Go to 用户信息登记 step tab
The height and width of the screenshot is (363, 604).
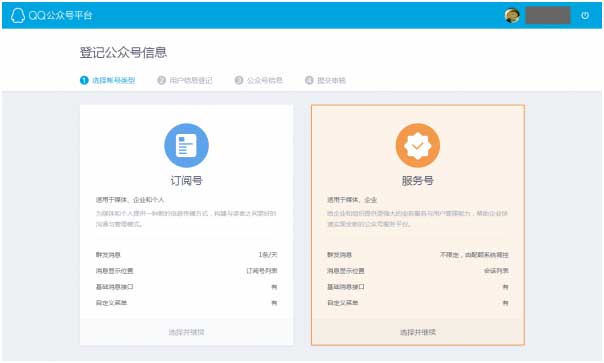pyautogui.click(x=191, y=80)
